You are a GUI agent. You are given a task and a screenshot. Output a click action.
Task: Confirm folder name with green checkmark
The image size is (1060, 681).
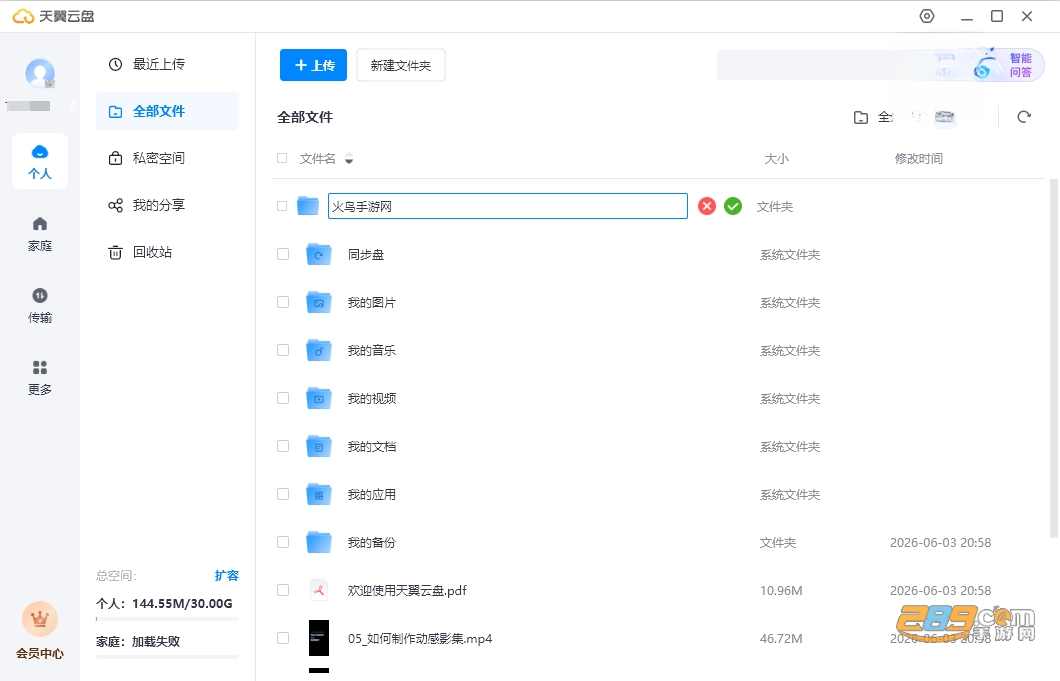click(733, 206)
